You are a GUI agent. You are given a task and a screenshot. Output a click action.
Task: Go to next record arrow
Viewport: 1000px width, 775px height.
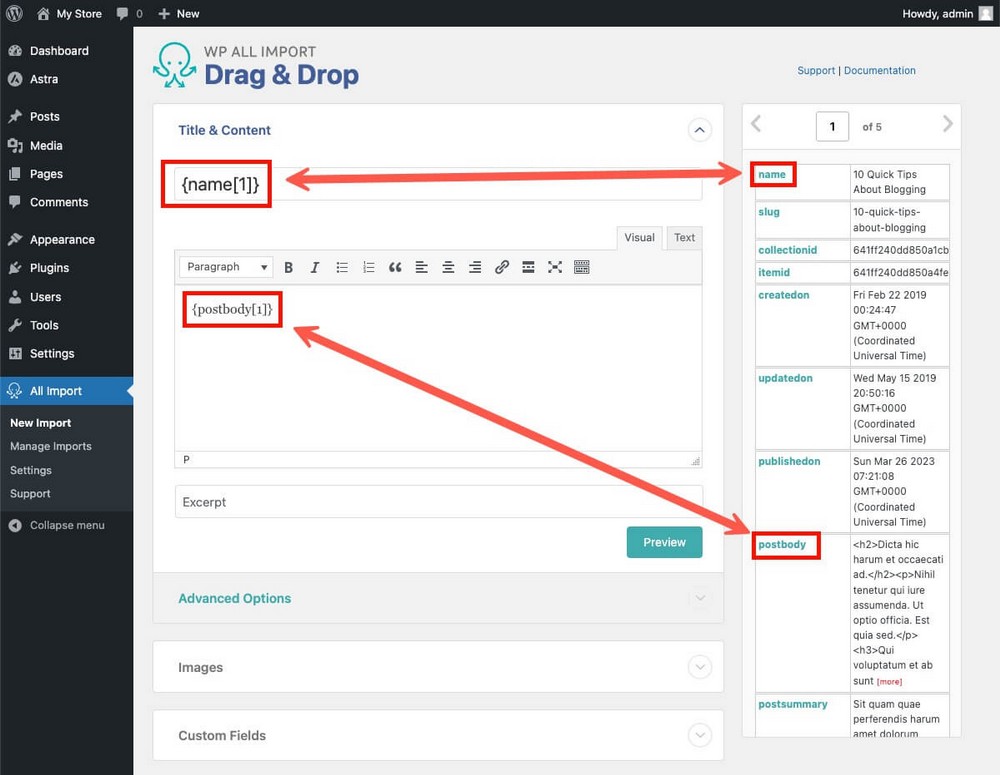click(948, 123)
